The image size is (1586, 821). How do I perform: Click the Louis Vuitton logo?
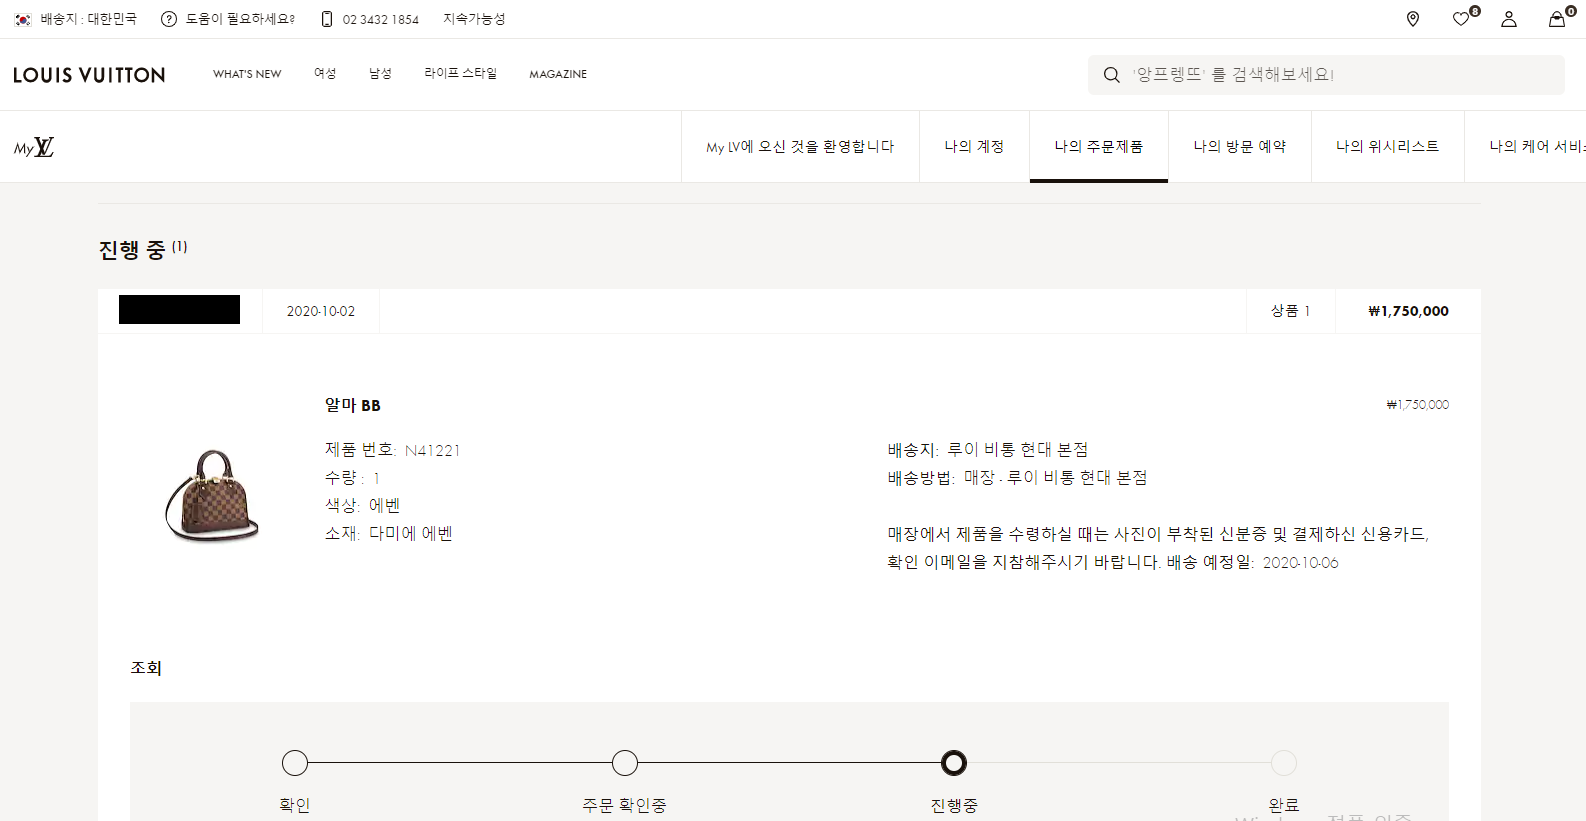click(x=89, y=75)
